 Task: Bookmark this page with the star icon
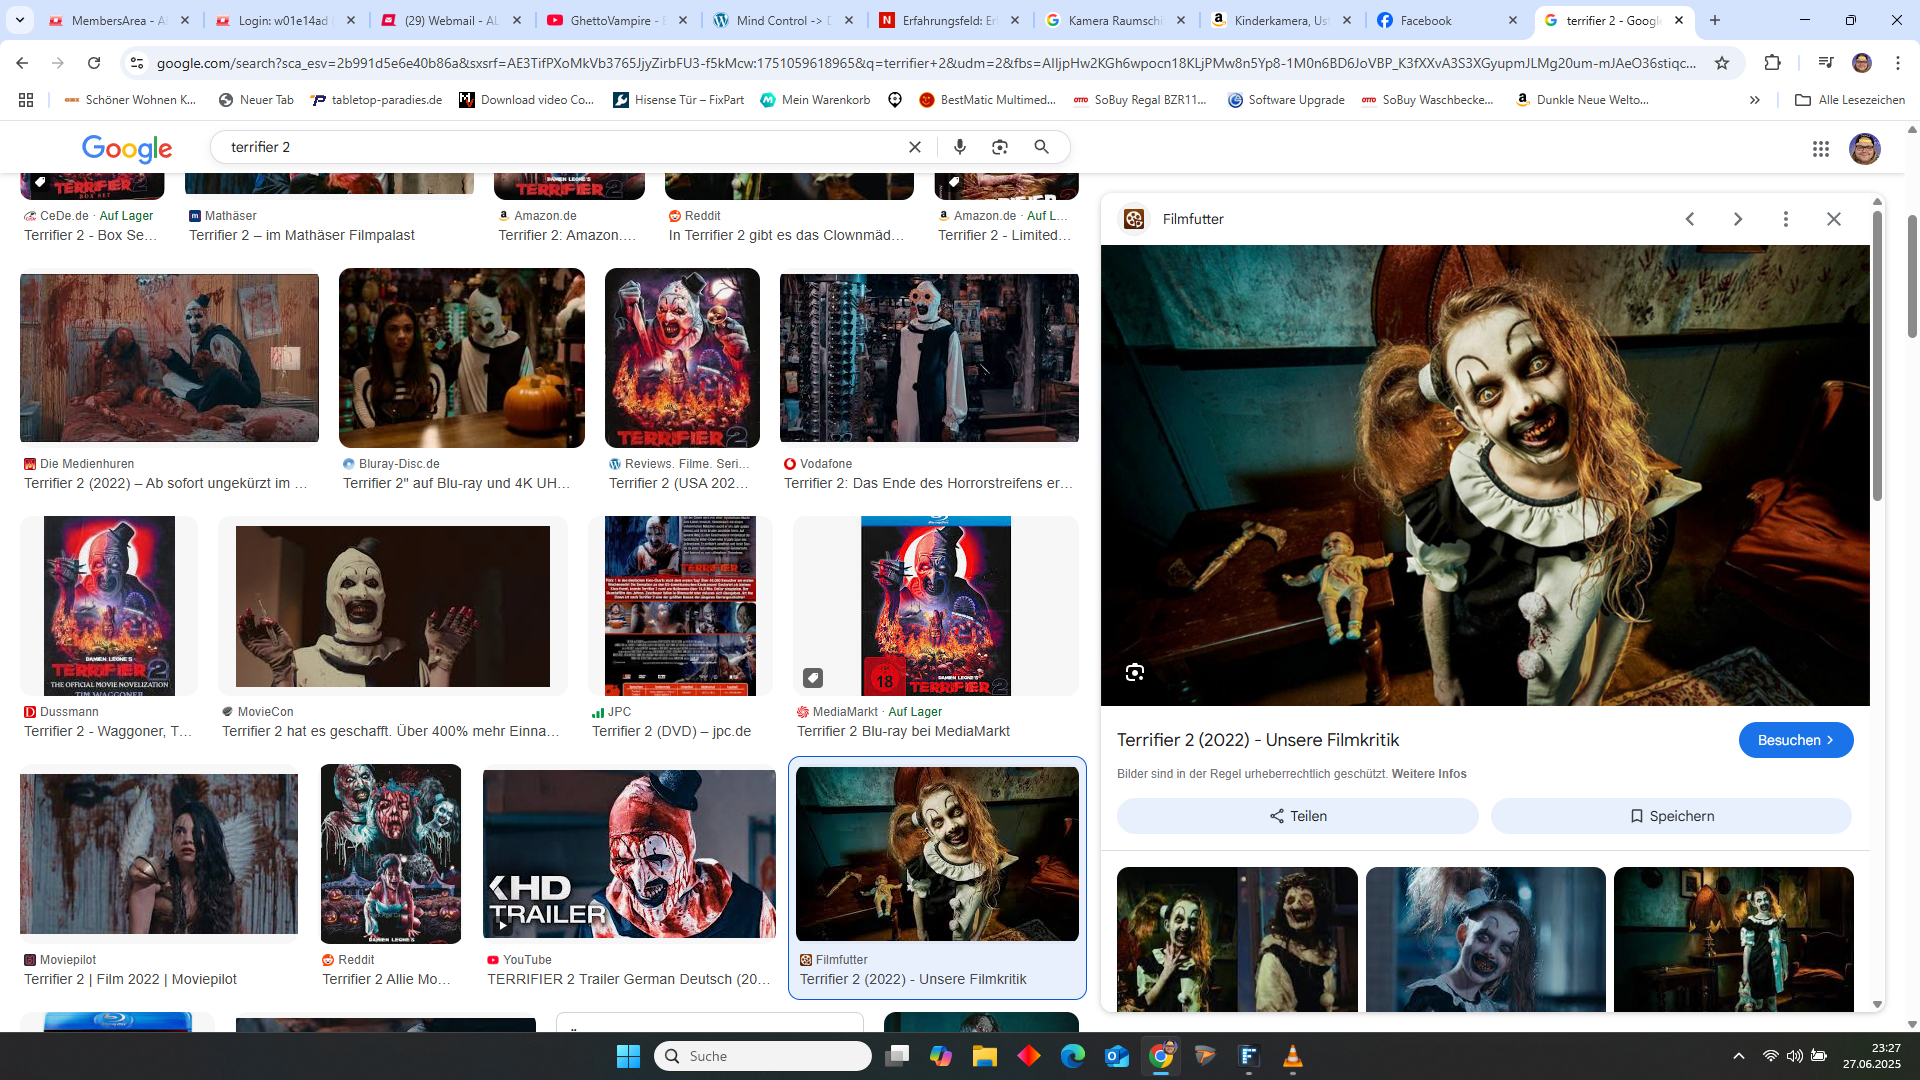click(1722, 63)
